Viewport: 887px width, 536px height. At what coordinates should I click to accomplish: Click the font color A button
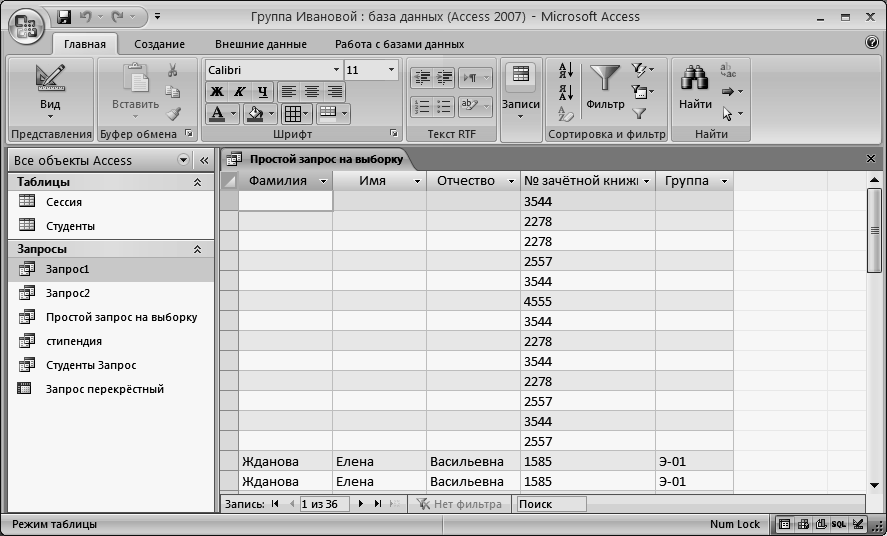(x=217, y=114)
